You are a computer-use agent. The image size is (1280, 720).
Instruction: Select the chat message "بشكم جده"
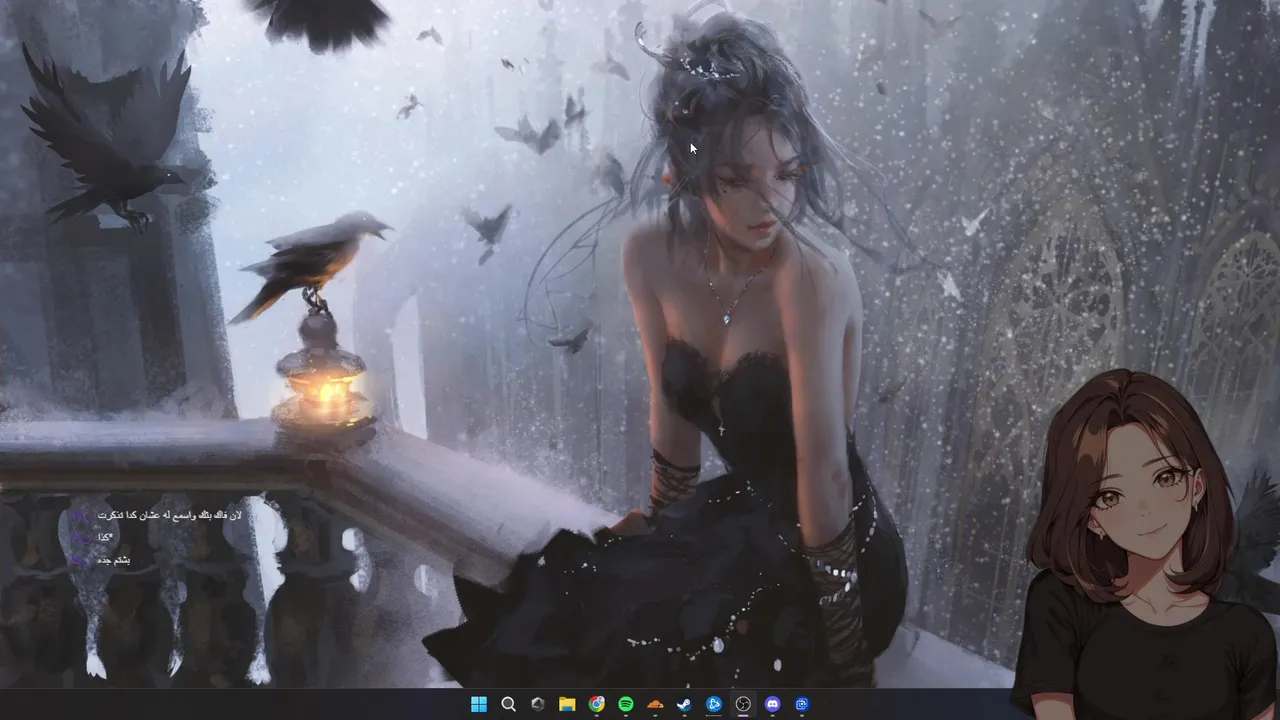click(x=113, y=560)
